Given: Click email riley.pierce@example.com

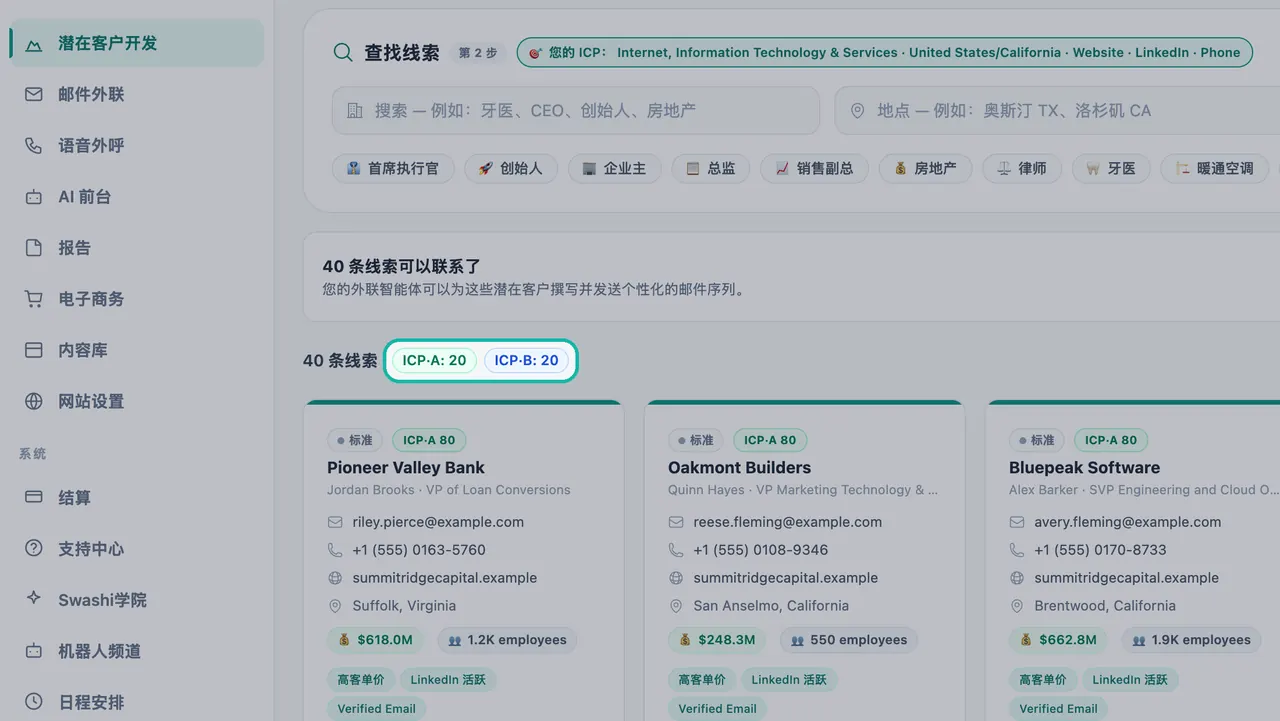Looking at the screenshot, I should click(438, 522).
